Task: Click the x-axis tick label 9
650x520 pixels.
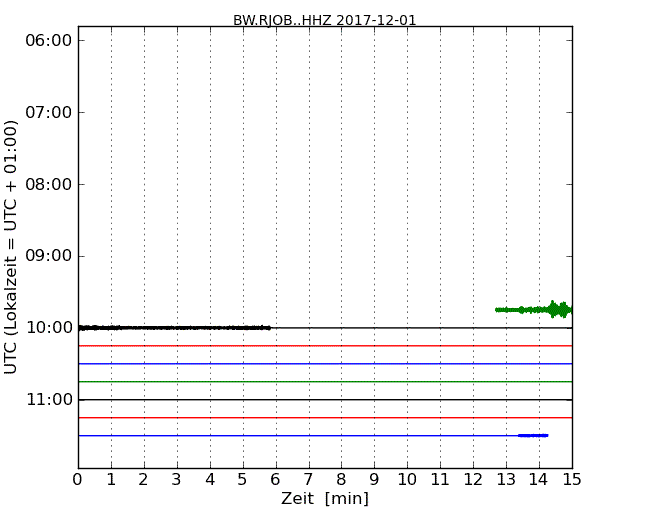Action: point(374,479)
